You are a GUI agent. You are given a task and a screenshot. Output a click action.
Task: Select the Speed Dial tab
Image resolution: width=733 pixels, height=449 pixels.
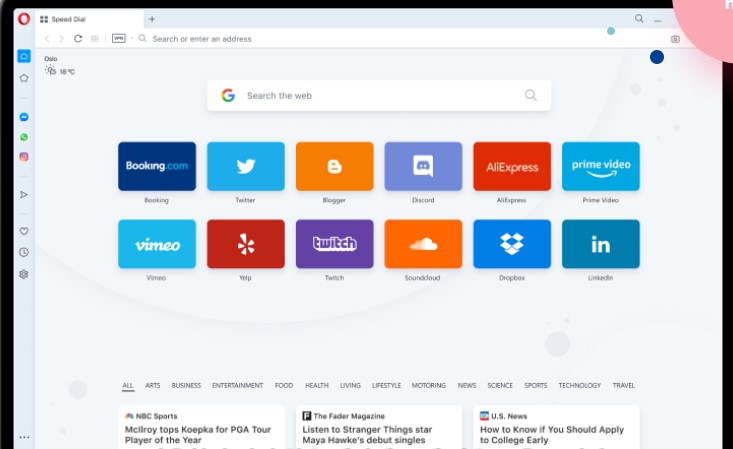[88, 19]
